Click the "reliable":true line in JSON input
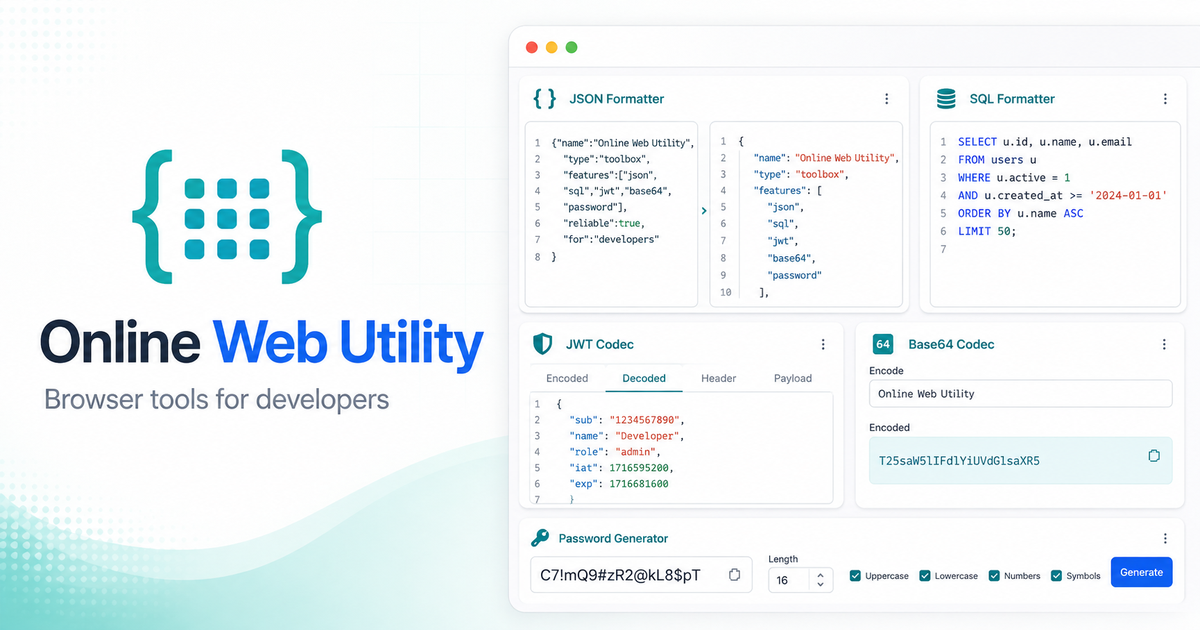The height and width of the screenshot is (630, 1200). point(604,223)
